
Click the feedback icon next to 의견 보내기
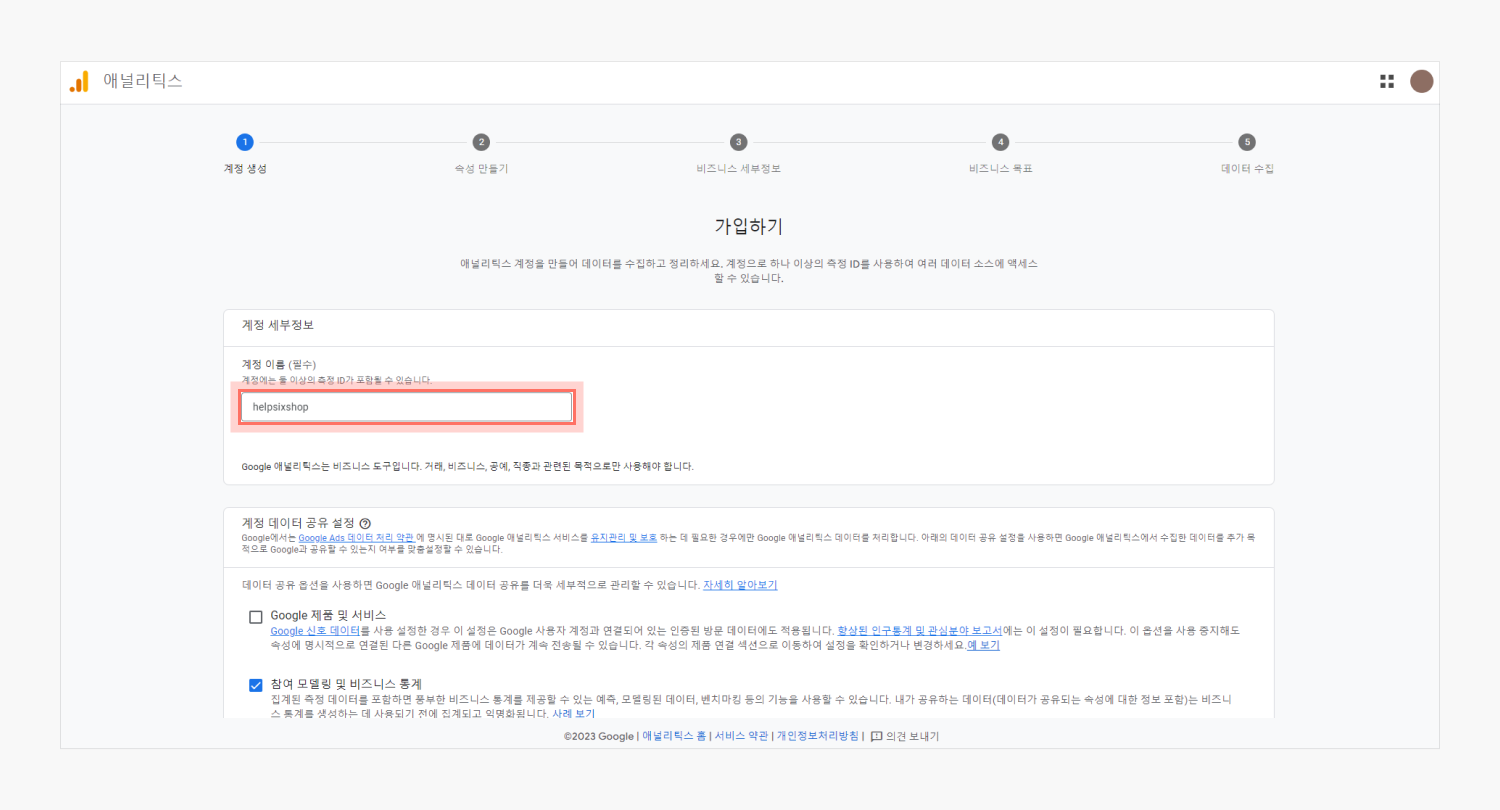tap(876, 736)
